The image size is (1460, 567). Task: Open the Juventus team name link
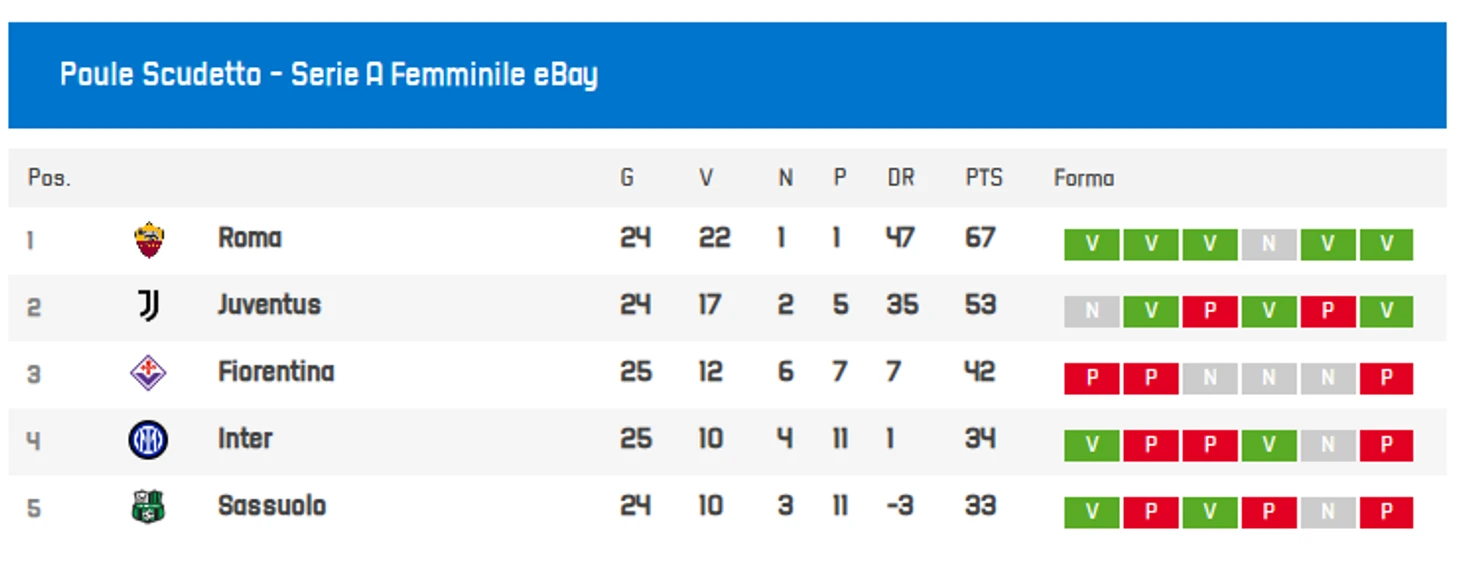point(270,305)
